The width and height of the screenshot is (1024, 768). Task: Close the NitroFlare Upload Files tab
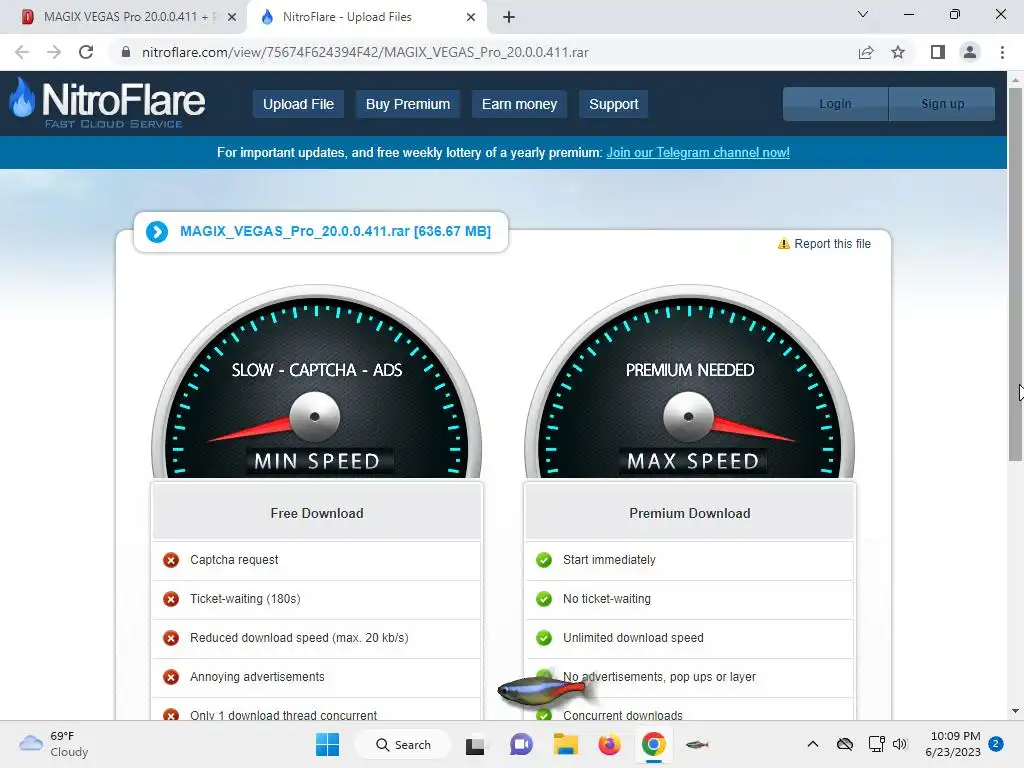click(x=471, y=17)
